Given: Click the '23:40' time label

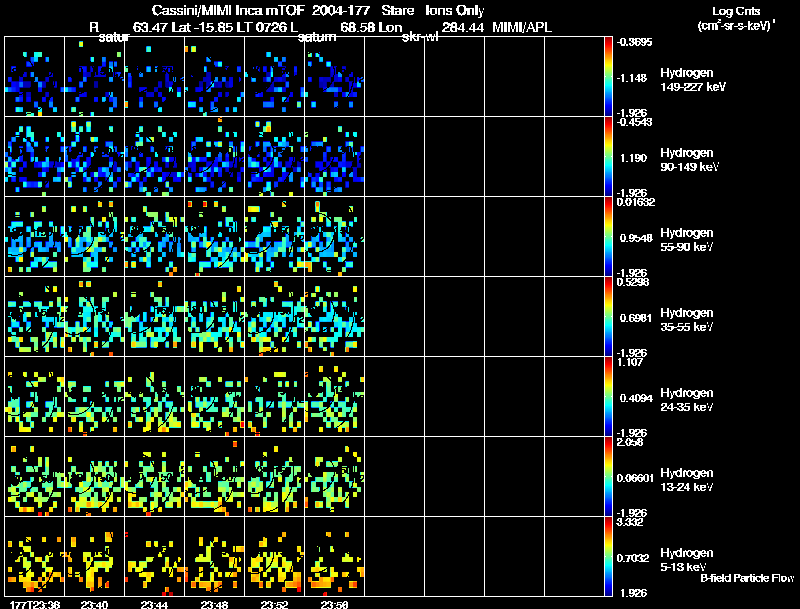Looking at the screenshot, I should pyautogui.click(x=94, y=605).
